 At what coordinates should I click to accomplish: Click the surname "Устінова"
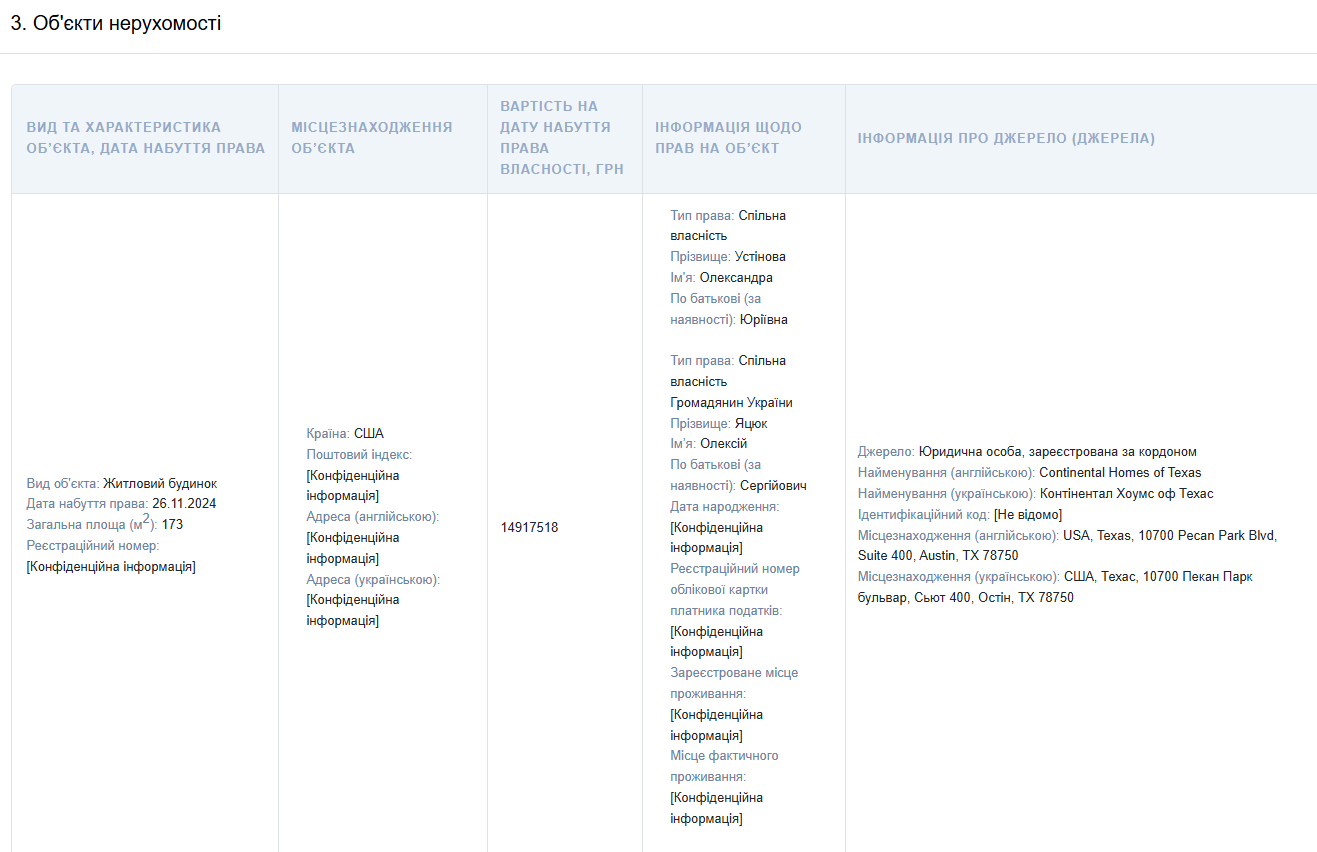(x=760, y=256)
